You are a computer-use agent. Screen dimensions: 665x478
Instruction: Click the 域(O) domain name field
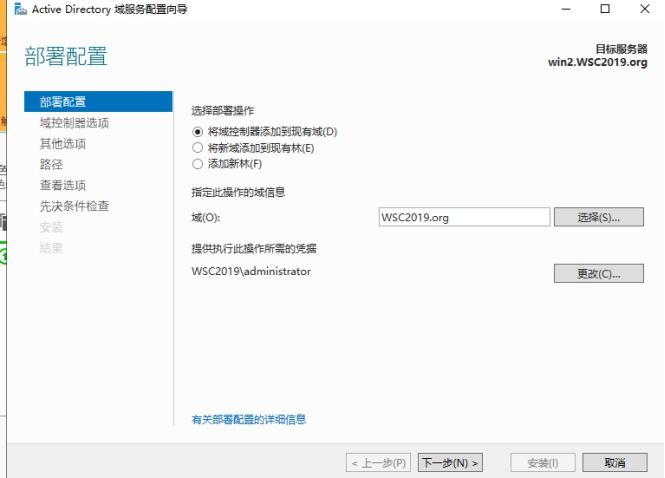(x=464, y=217)
